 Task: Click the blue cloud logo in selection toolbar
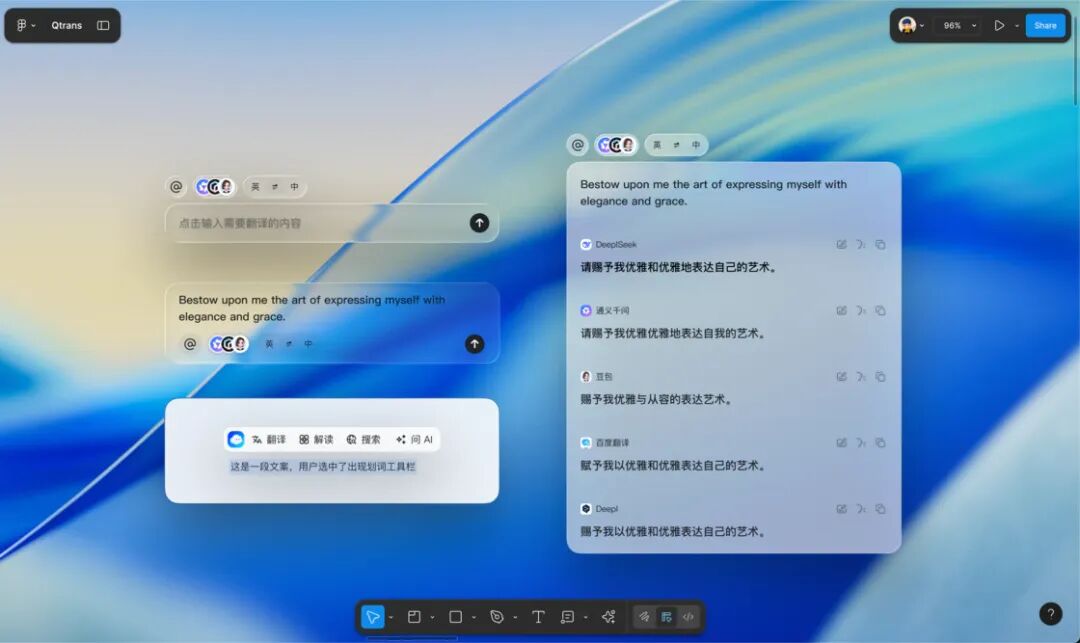pyautogui.click(x=236, y=439)
